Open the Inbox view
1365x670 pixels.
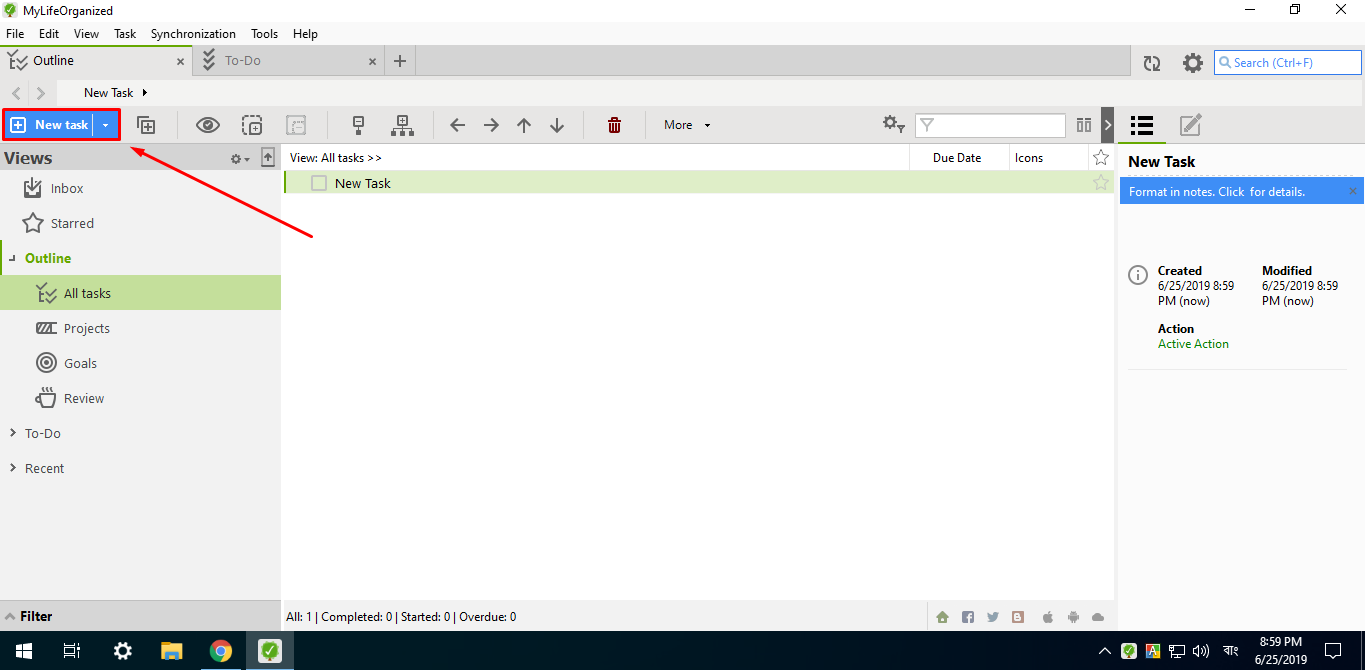pos(140,188)
